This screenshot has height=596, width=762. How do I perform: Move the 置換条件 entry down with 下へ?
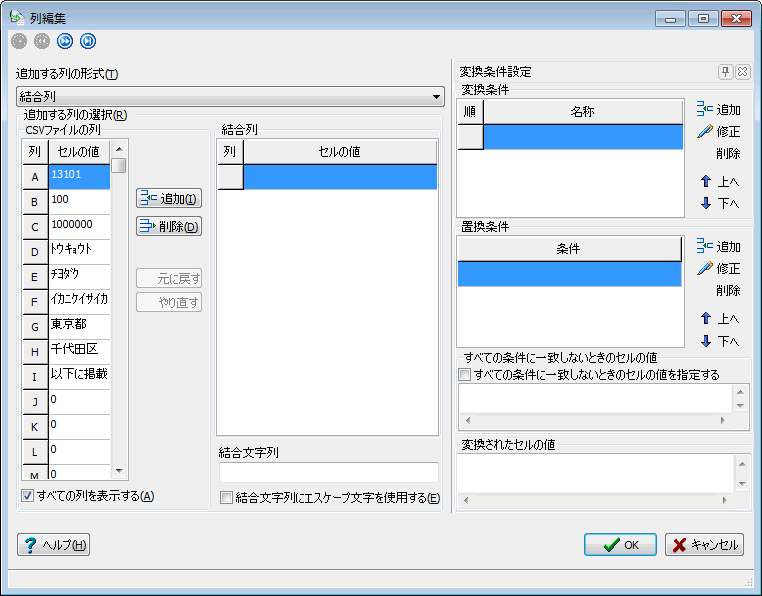click(718, 341)
